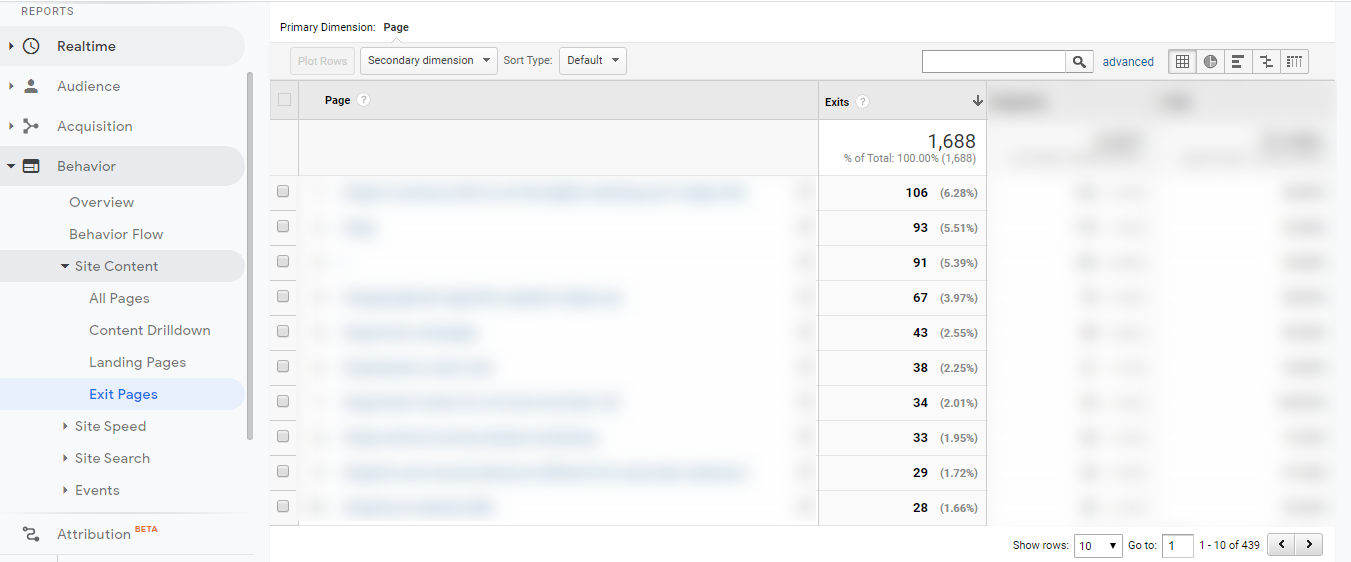
Task: Click the search magnifier button
Action: point(1079,61)
